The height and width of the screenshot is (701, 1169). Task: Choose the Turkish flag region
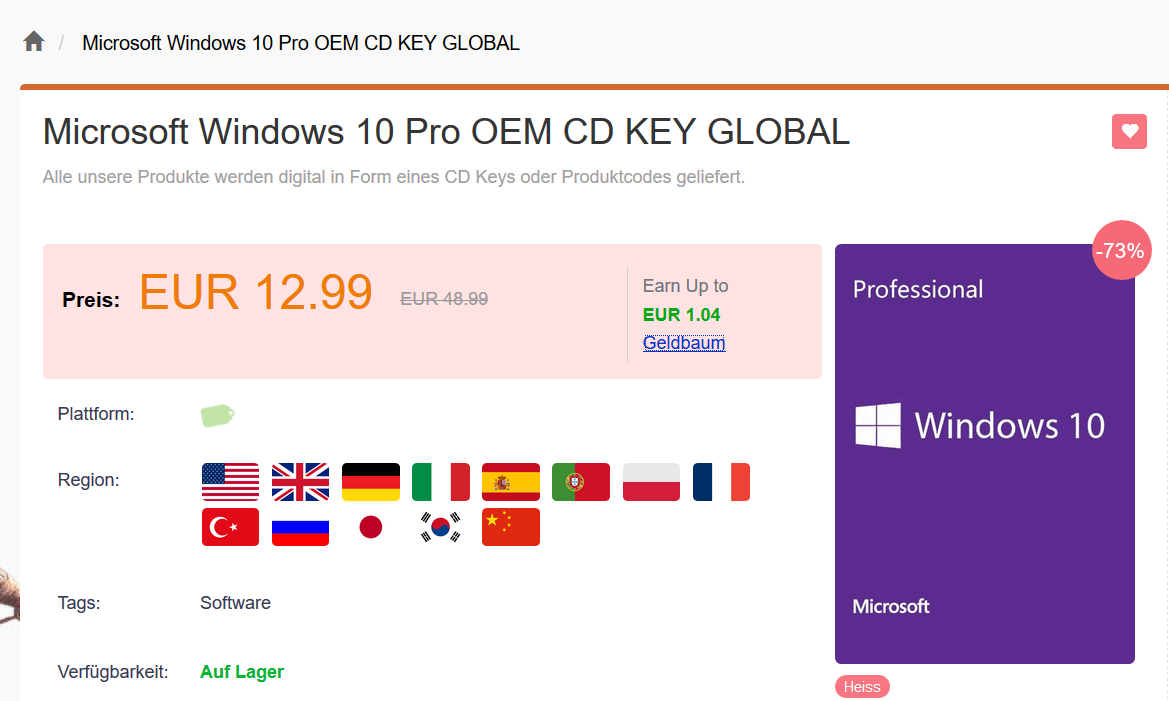click(230, 527)
